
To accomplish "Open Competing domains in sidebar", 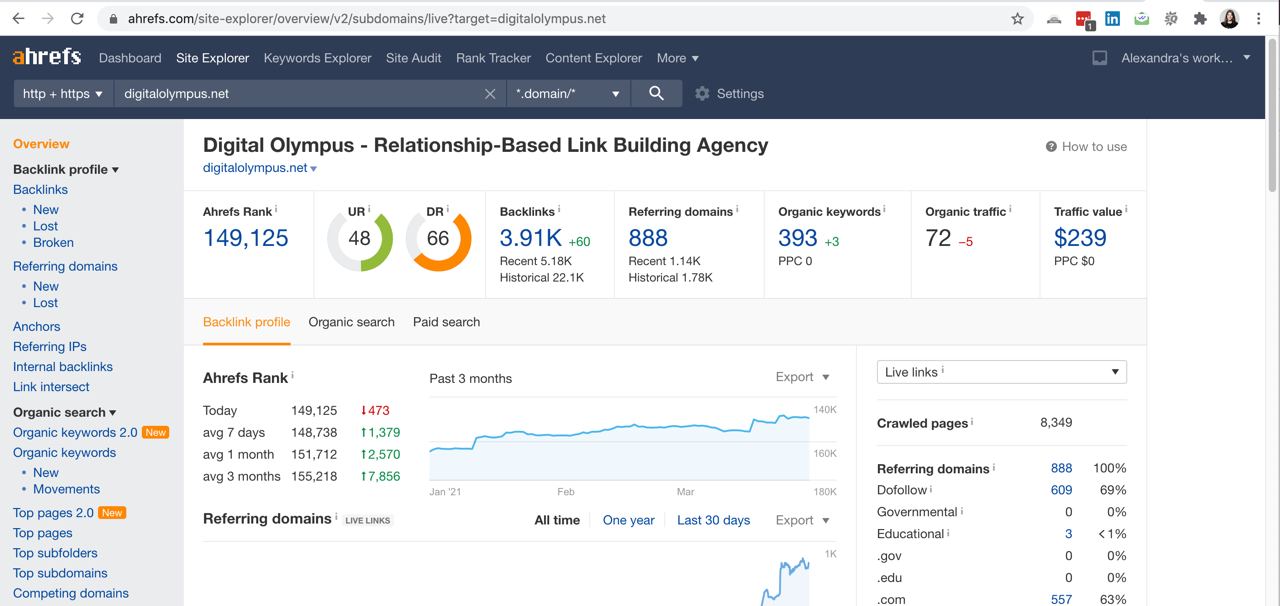I will tap(71, 592).
